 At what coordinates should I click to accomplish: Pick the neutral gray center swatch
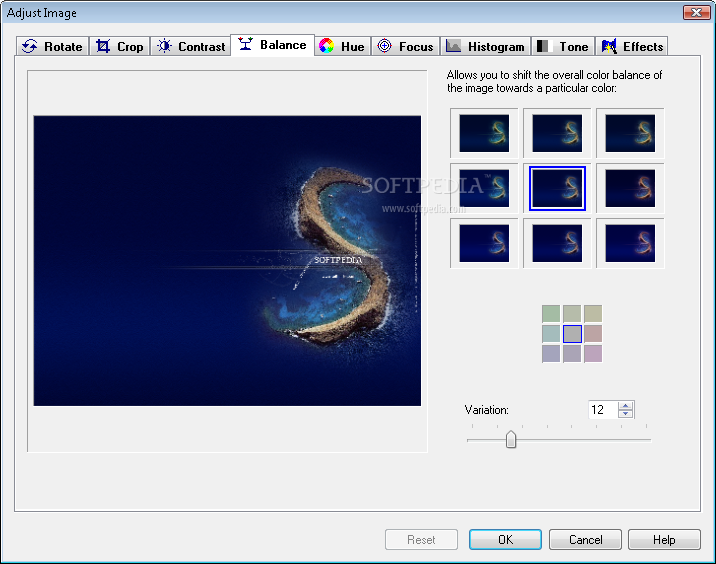click(572, 334)
